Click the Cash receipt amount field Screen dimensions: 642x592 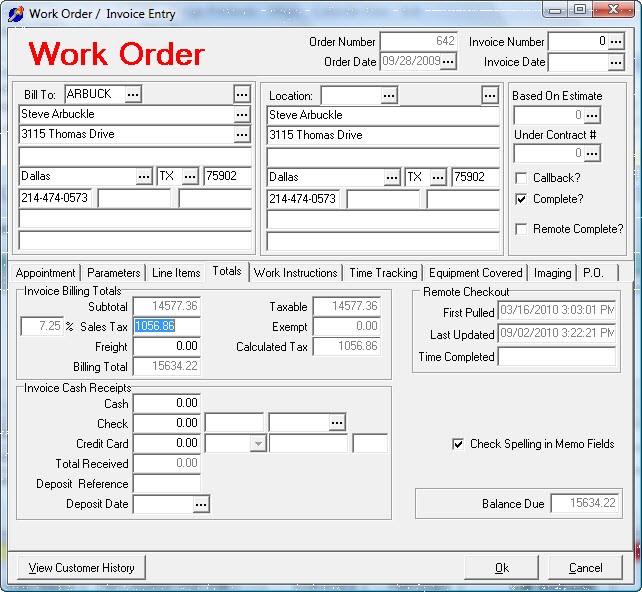point(167,403)
